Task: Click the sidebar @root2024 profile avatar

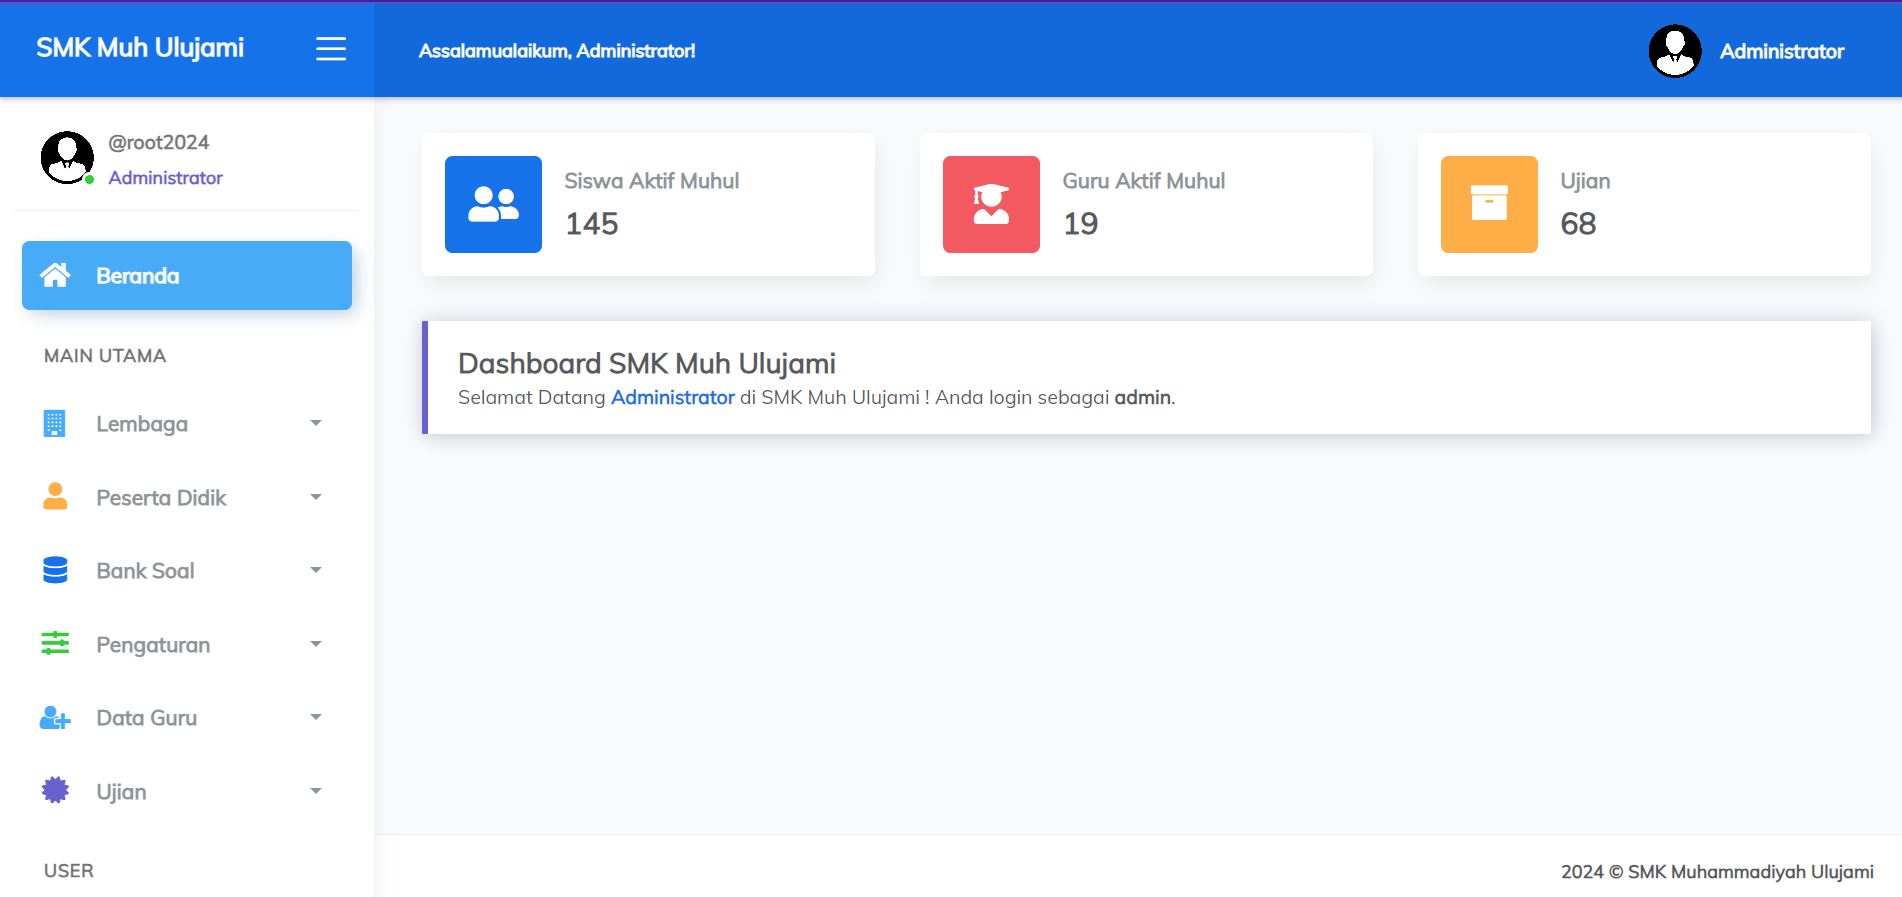Action: pos(67,158)
